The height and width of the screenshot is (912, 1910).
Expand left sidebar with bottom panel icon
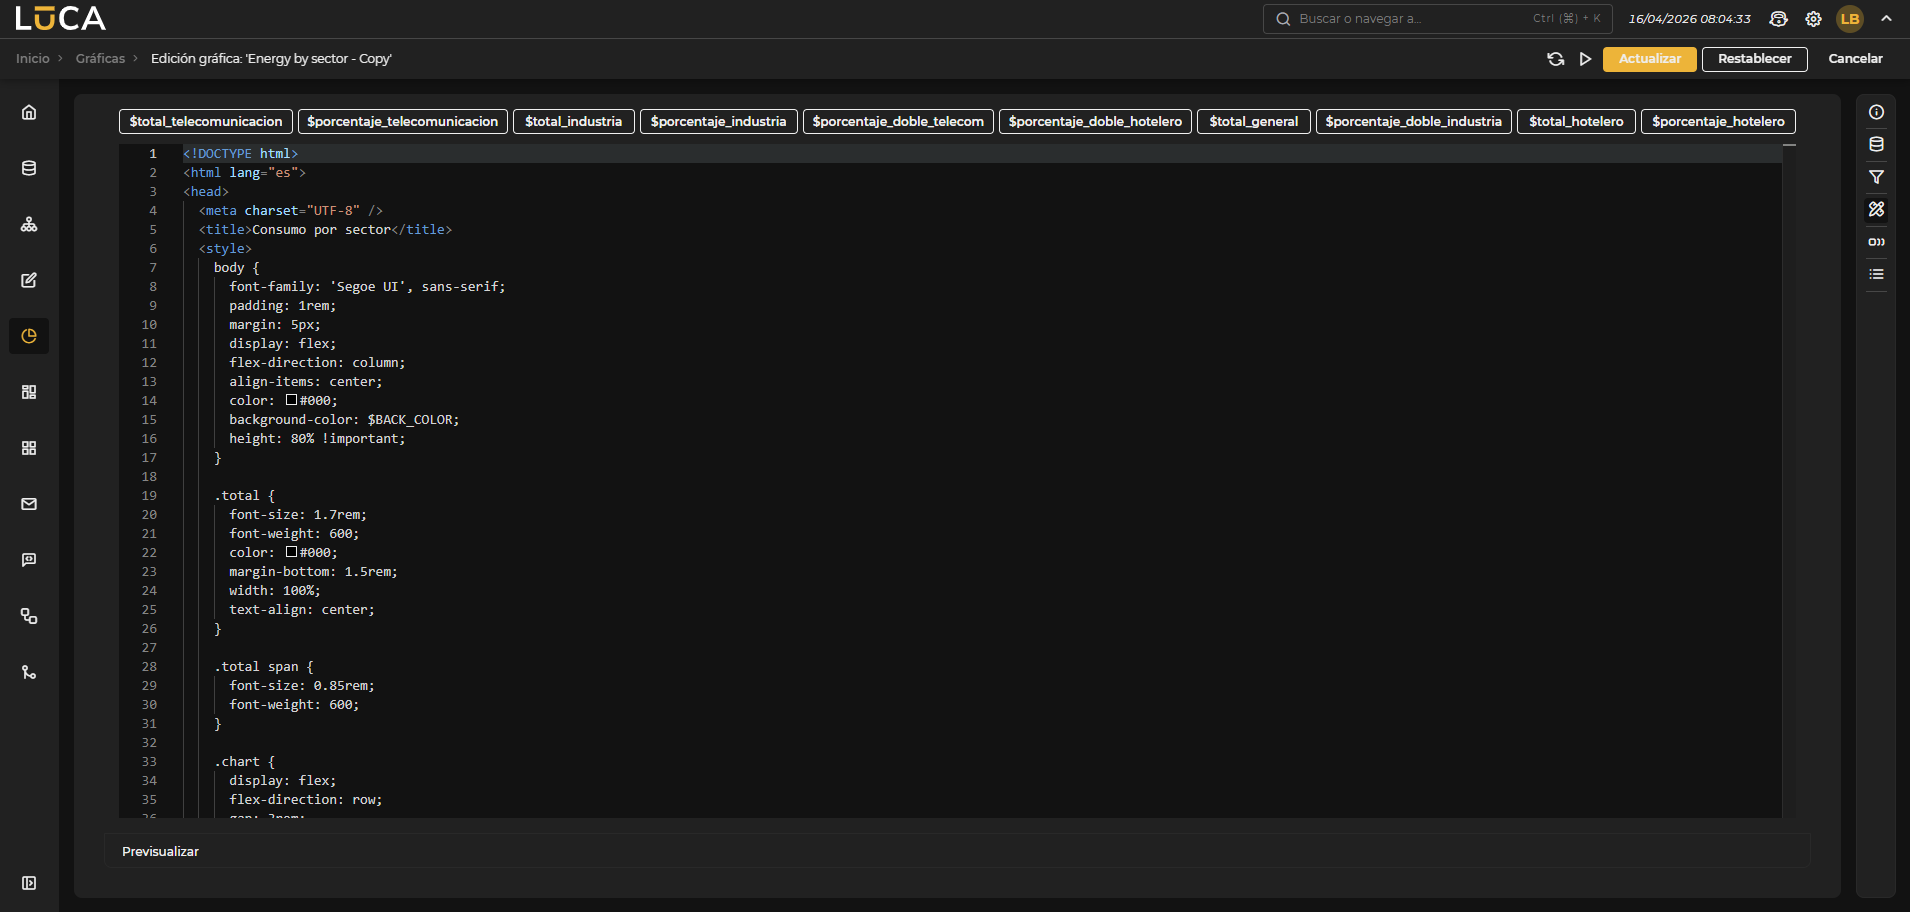(29, 883)
